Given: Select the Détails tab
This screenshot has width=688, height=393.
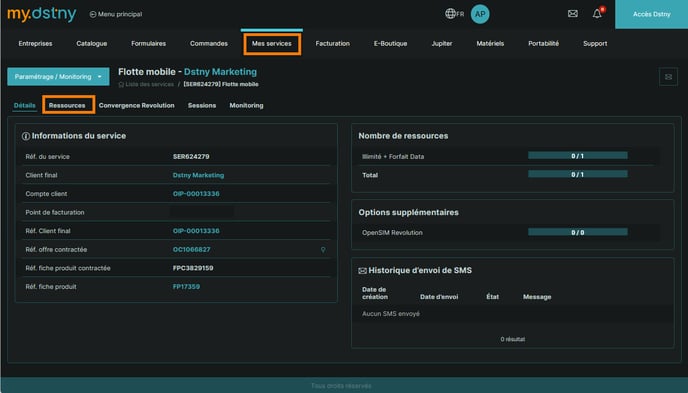Looking at the screenshot, I should tap(25, 105).
